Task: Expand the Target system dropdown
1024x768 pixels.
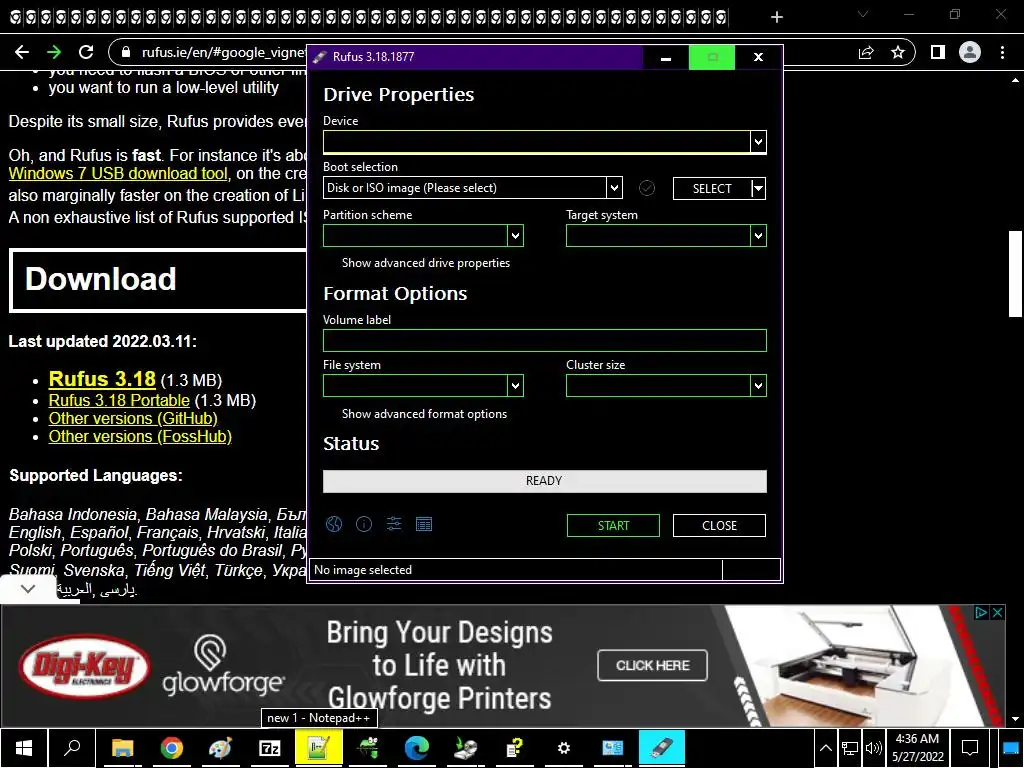Action: point(758,236)
